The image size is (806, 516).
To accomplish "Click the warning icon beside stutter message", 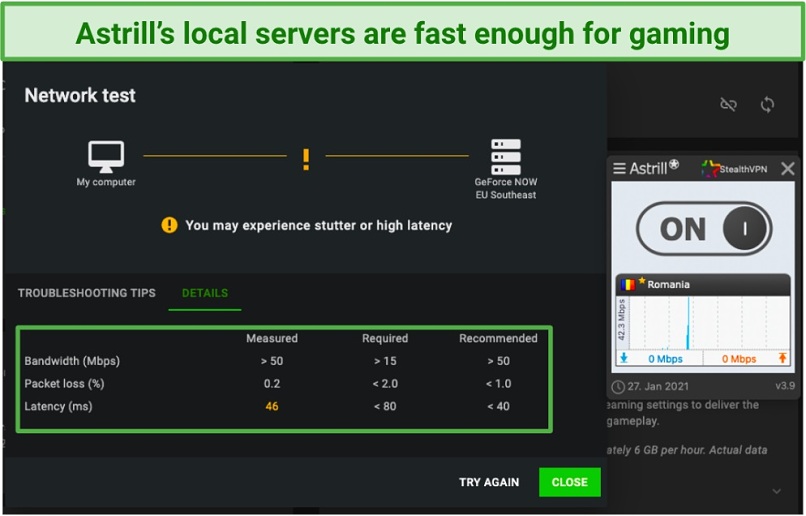I will [x=169, y=225].
